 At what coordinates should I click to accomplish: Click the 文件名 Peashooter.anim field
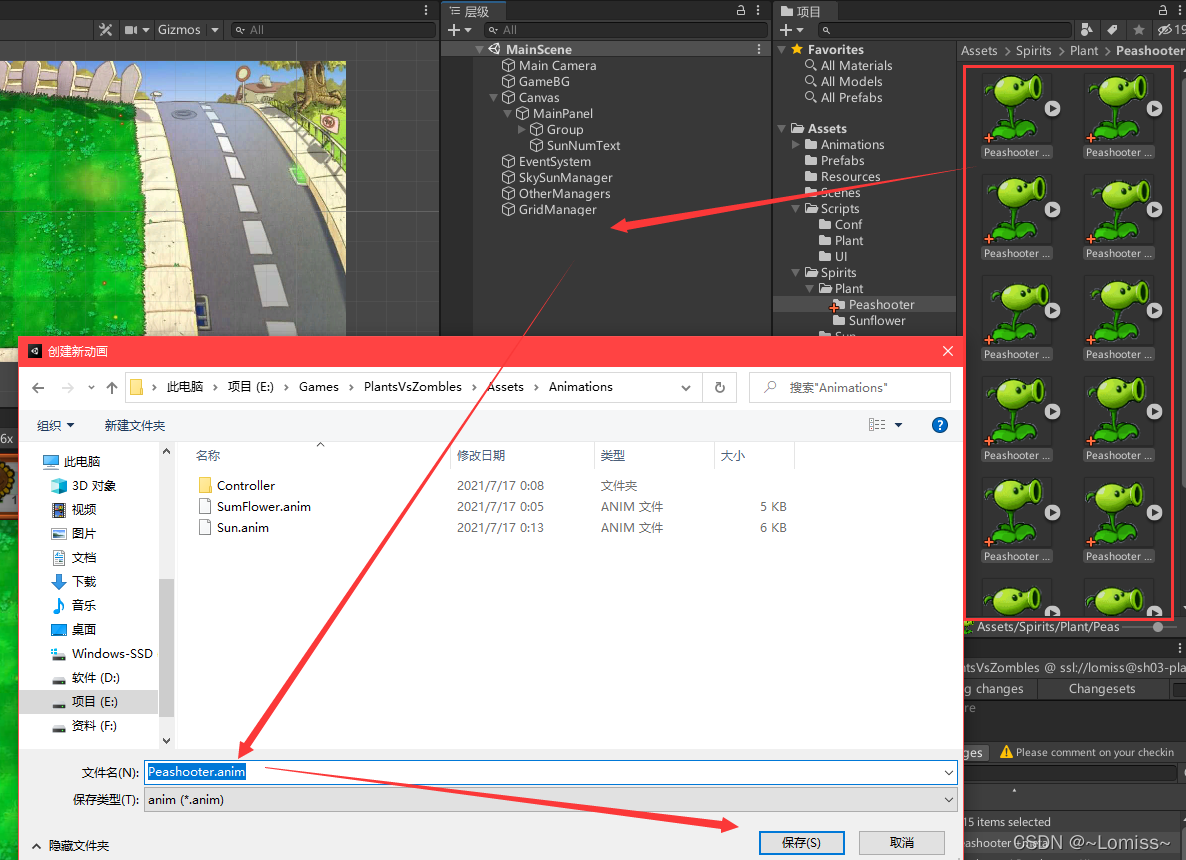[551, 772]
